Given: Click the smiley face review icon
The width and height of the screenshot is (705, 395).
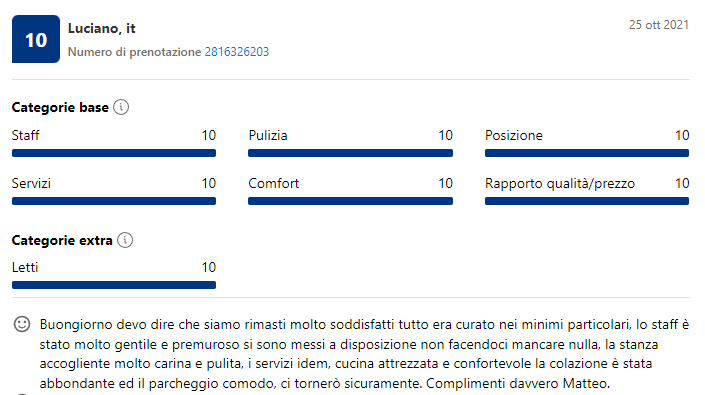Looking at the screenshot, I should (x=22, y=324).
